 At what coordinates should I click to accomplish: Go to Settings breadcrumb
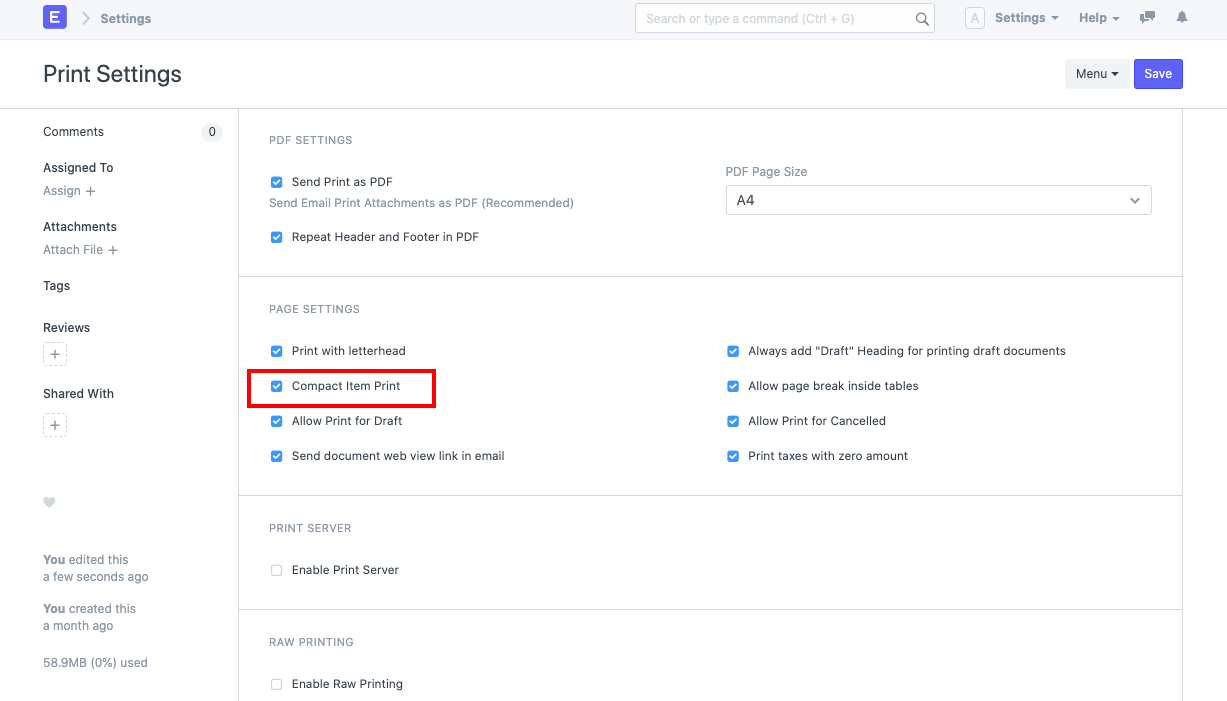(126, 18)
